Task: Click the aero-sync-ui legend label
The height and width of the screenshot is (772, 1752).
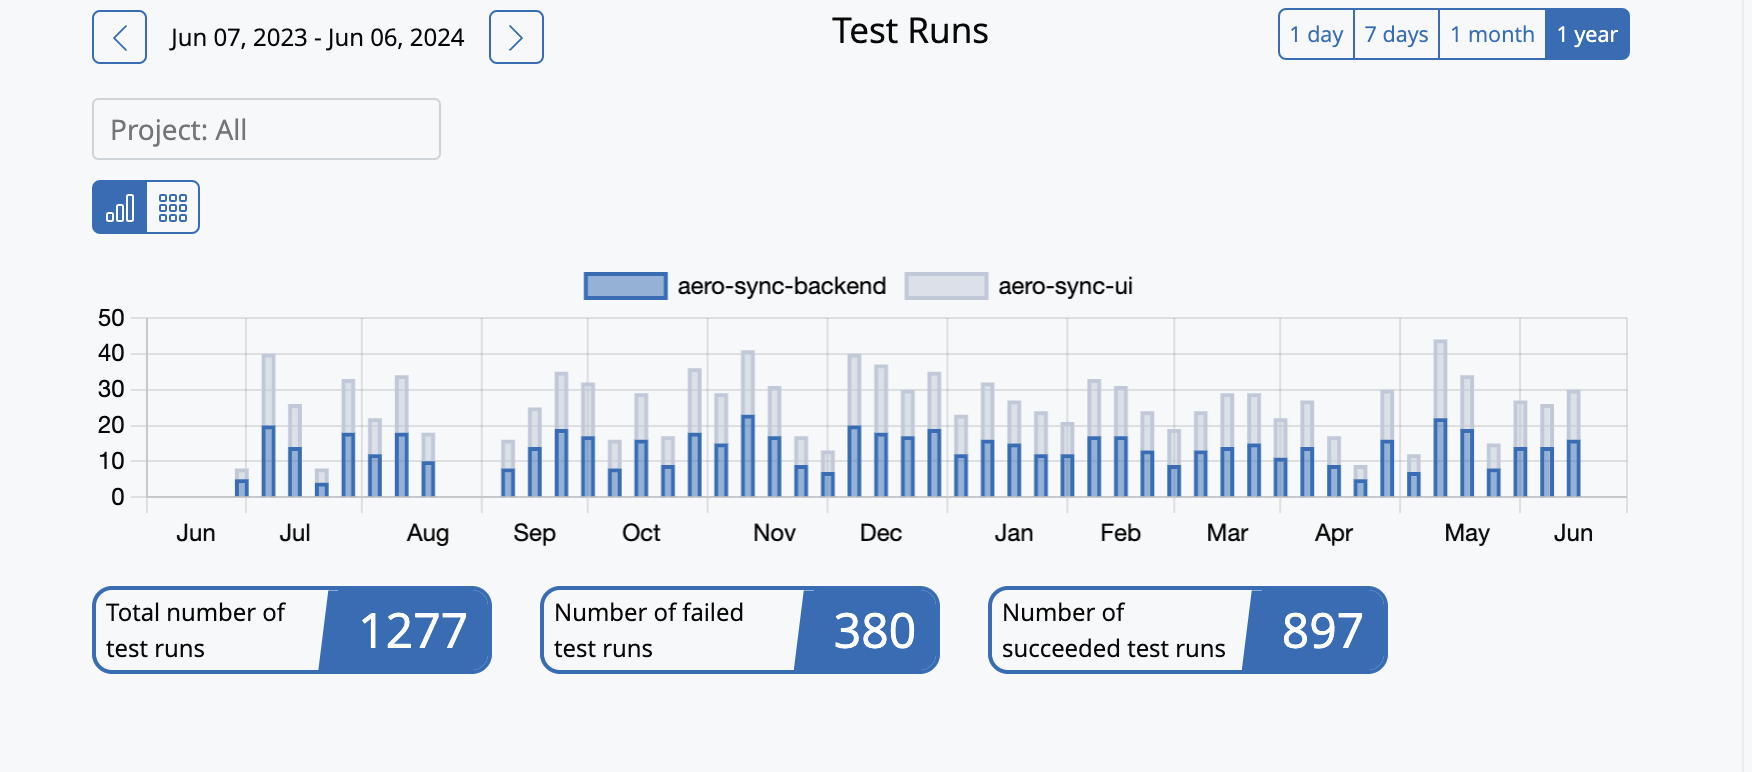Action: pos(1065,286)
